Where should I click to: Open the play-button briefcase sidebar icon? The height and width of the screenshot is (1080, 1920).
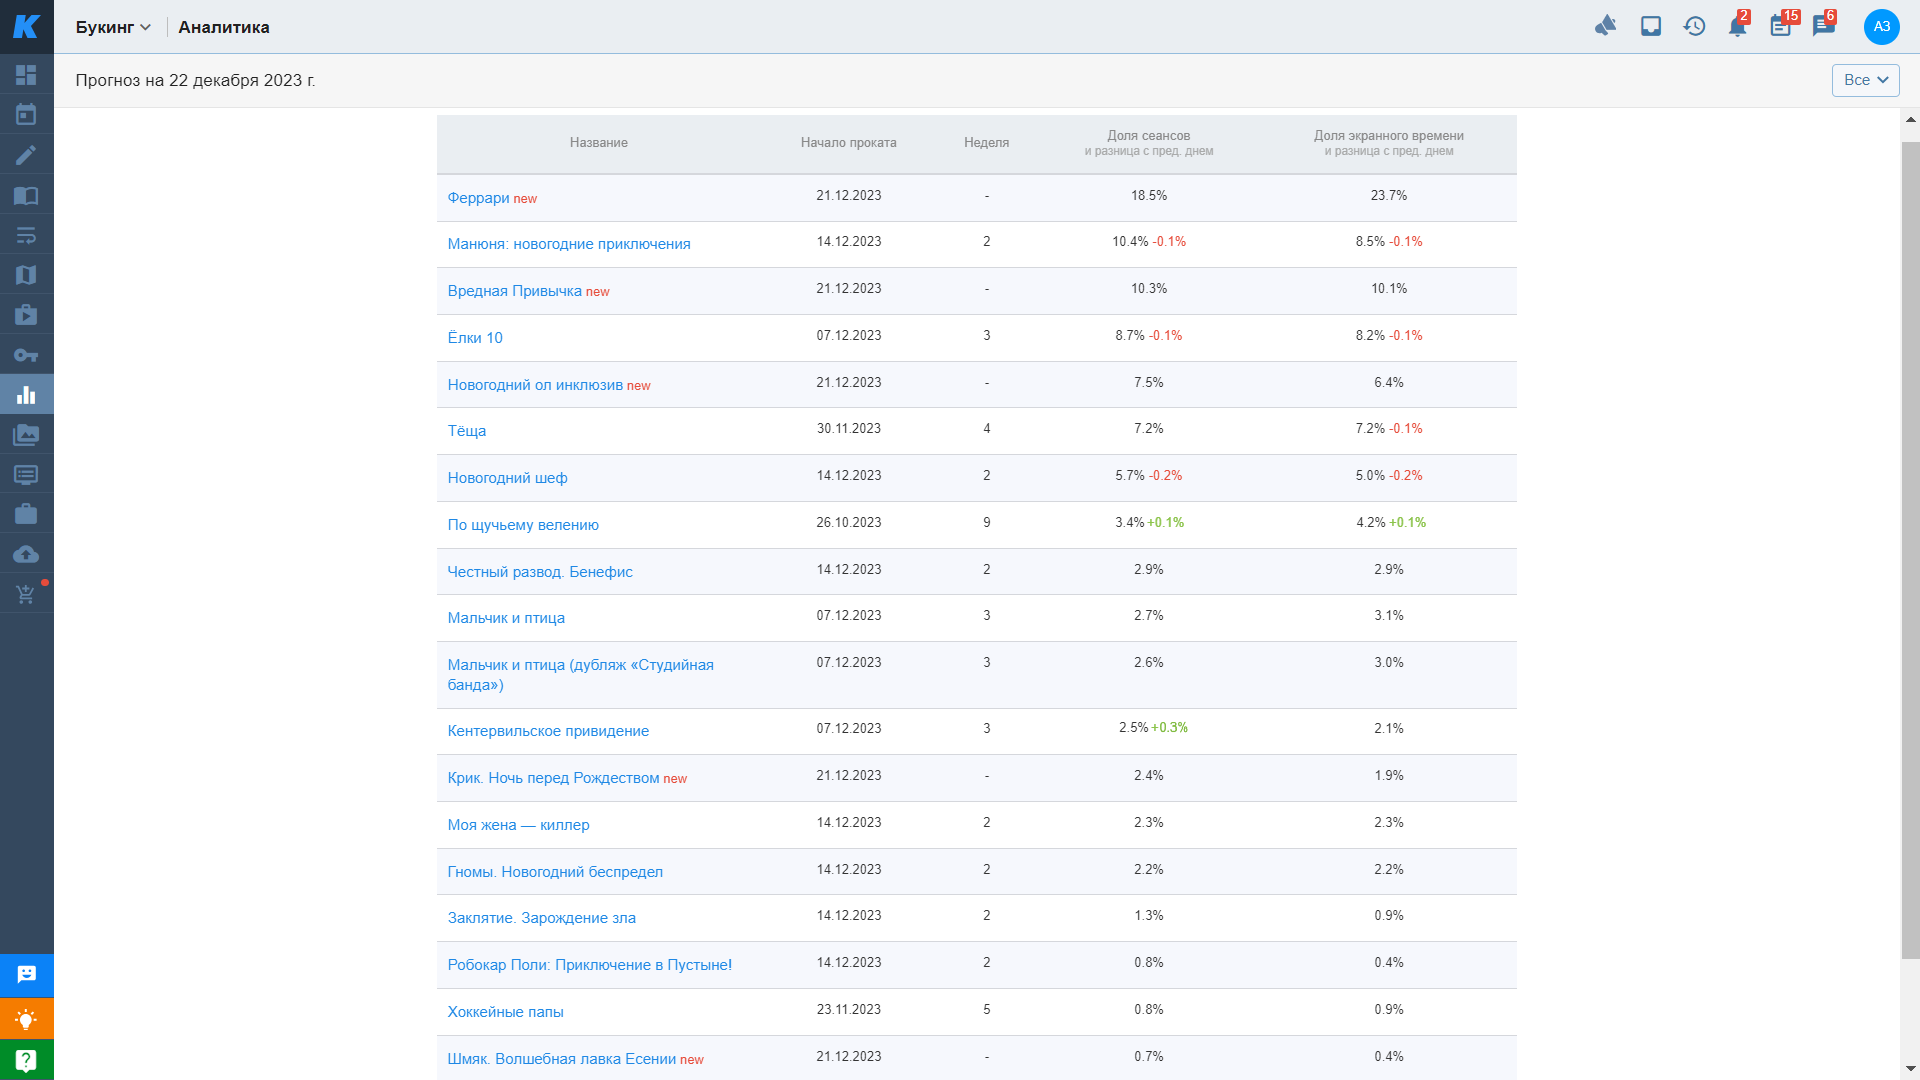click(26, 315)
